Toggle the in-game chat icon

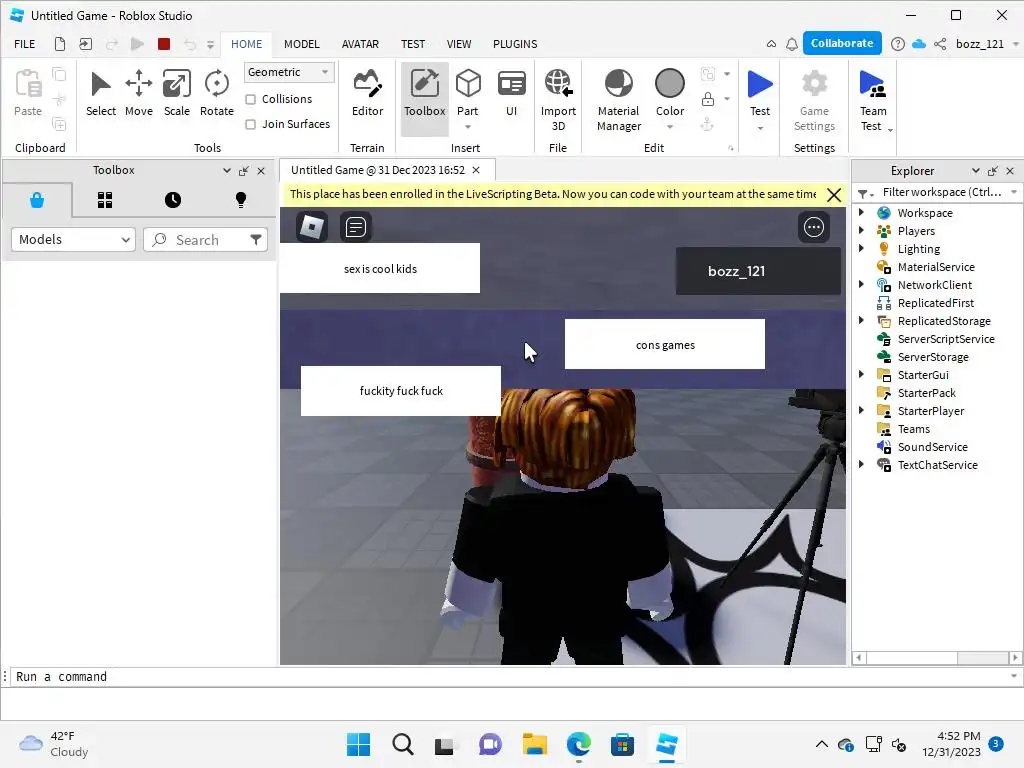[355, 227]
